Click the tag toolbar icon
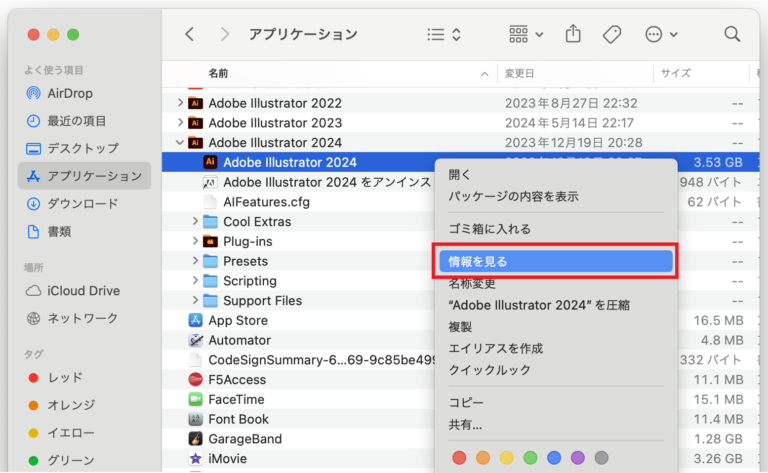 pyautogui.click(x=612, y=34)
